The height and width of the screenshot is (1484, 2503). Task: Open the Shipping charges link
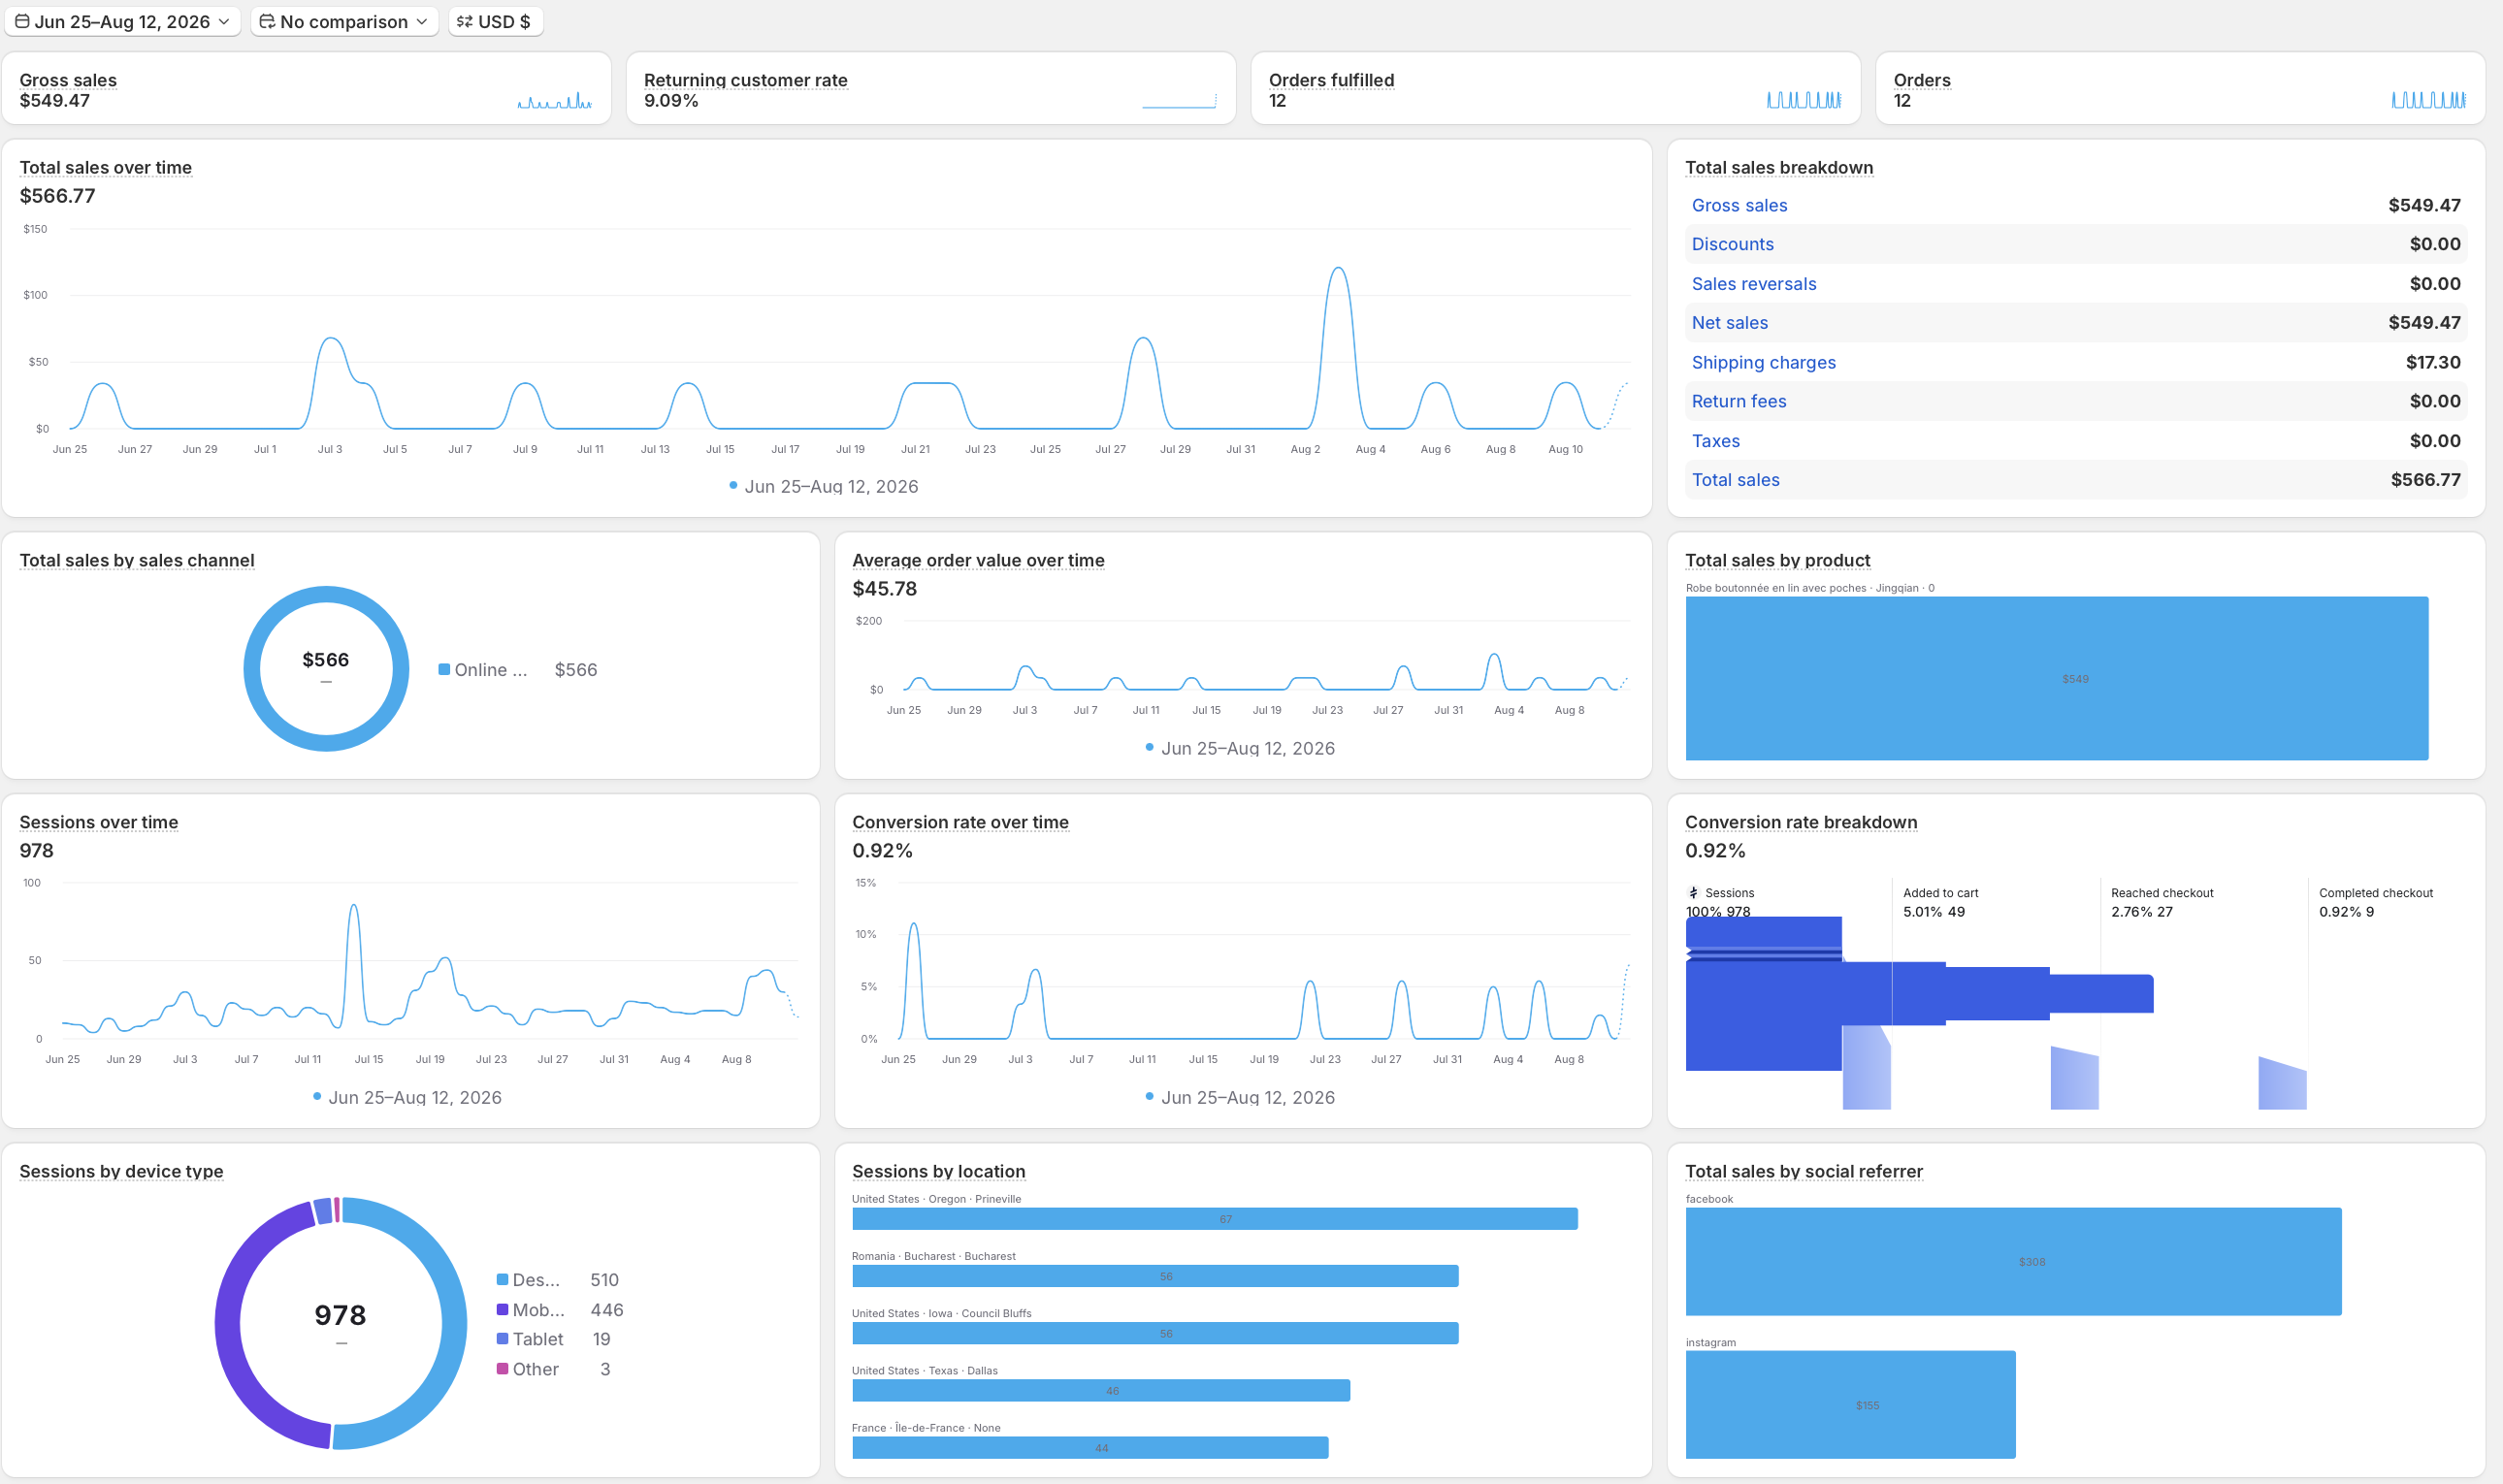pyautogui.click(x=1763, y=362)
